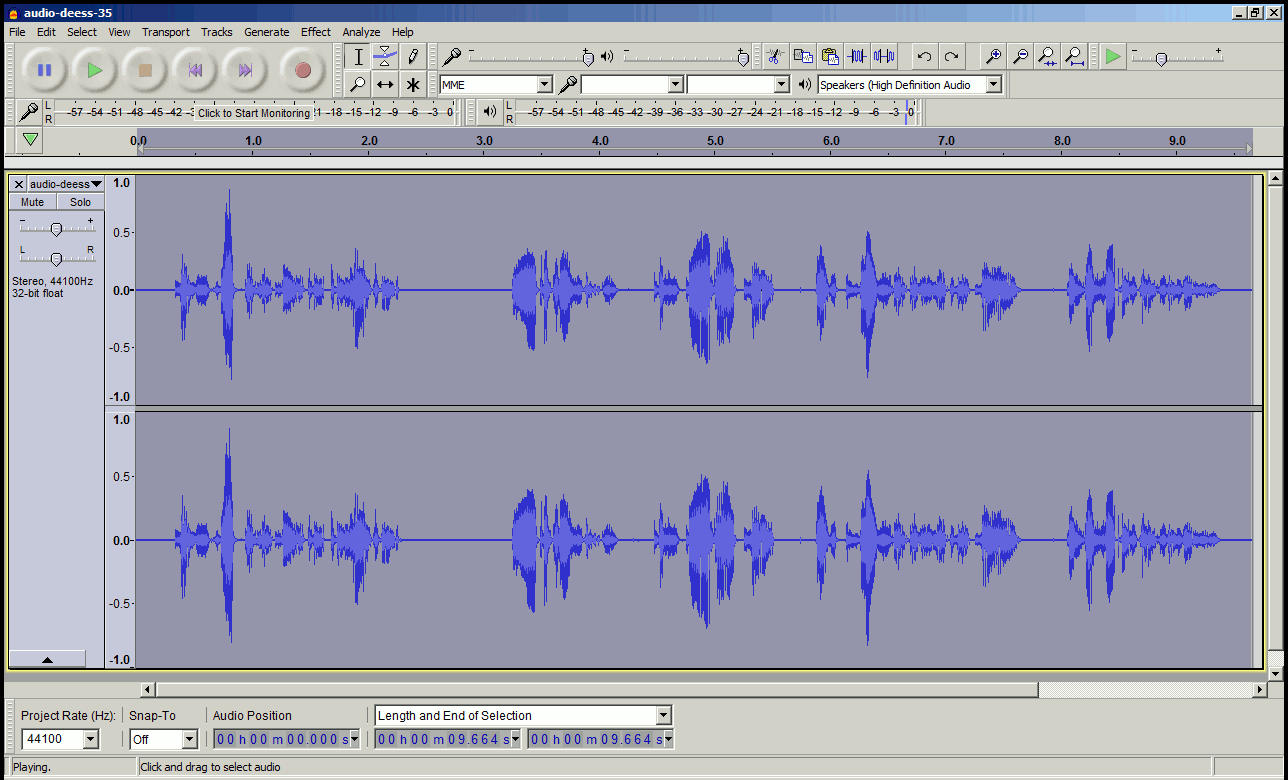Open the Analyze menu

point(361,32)
